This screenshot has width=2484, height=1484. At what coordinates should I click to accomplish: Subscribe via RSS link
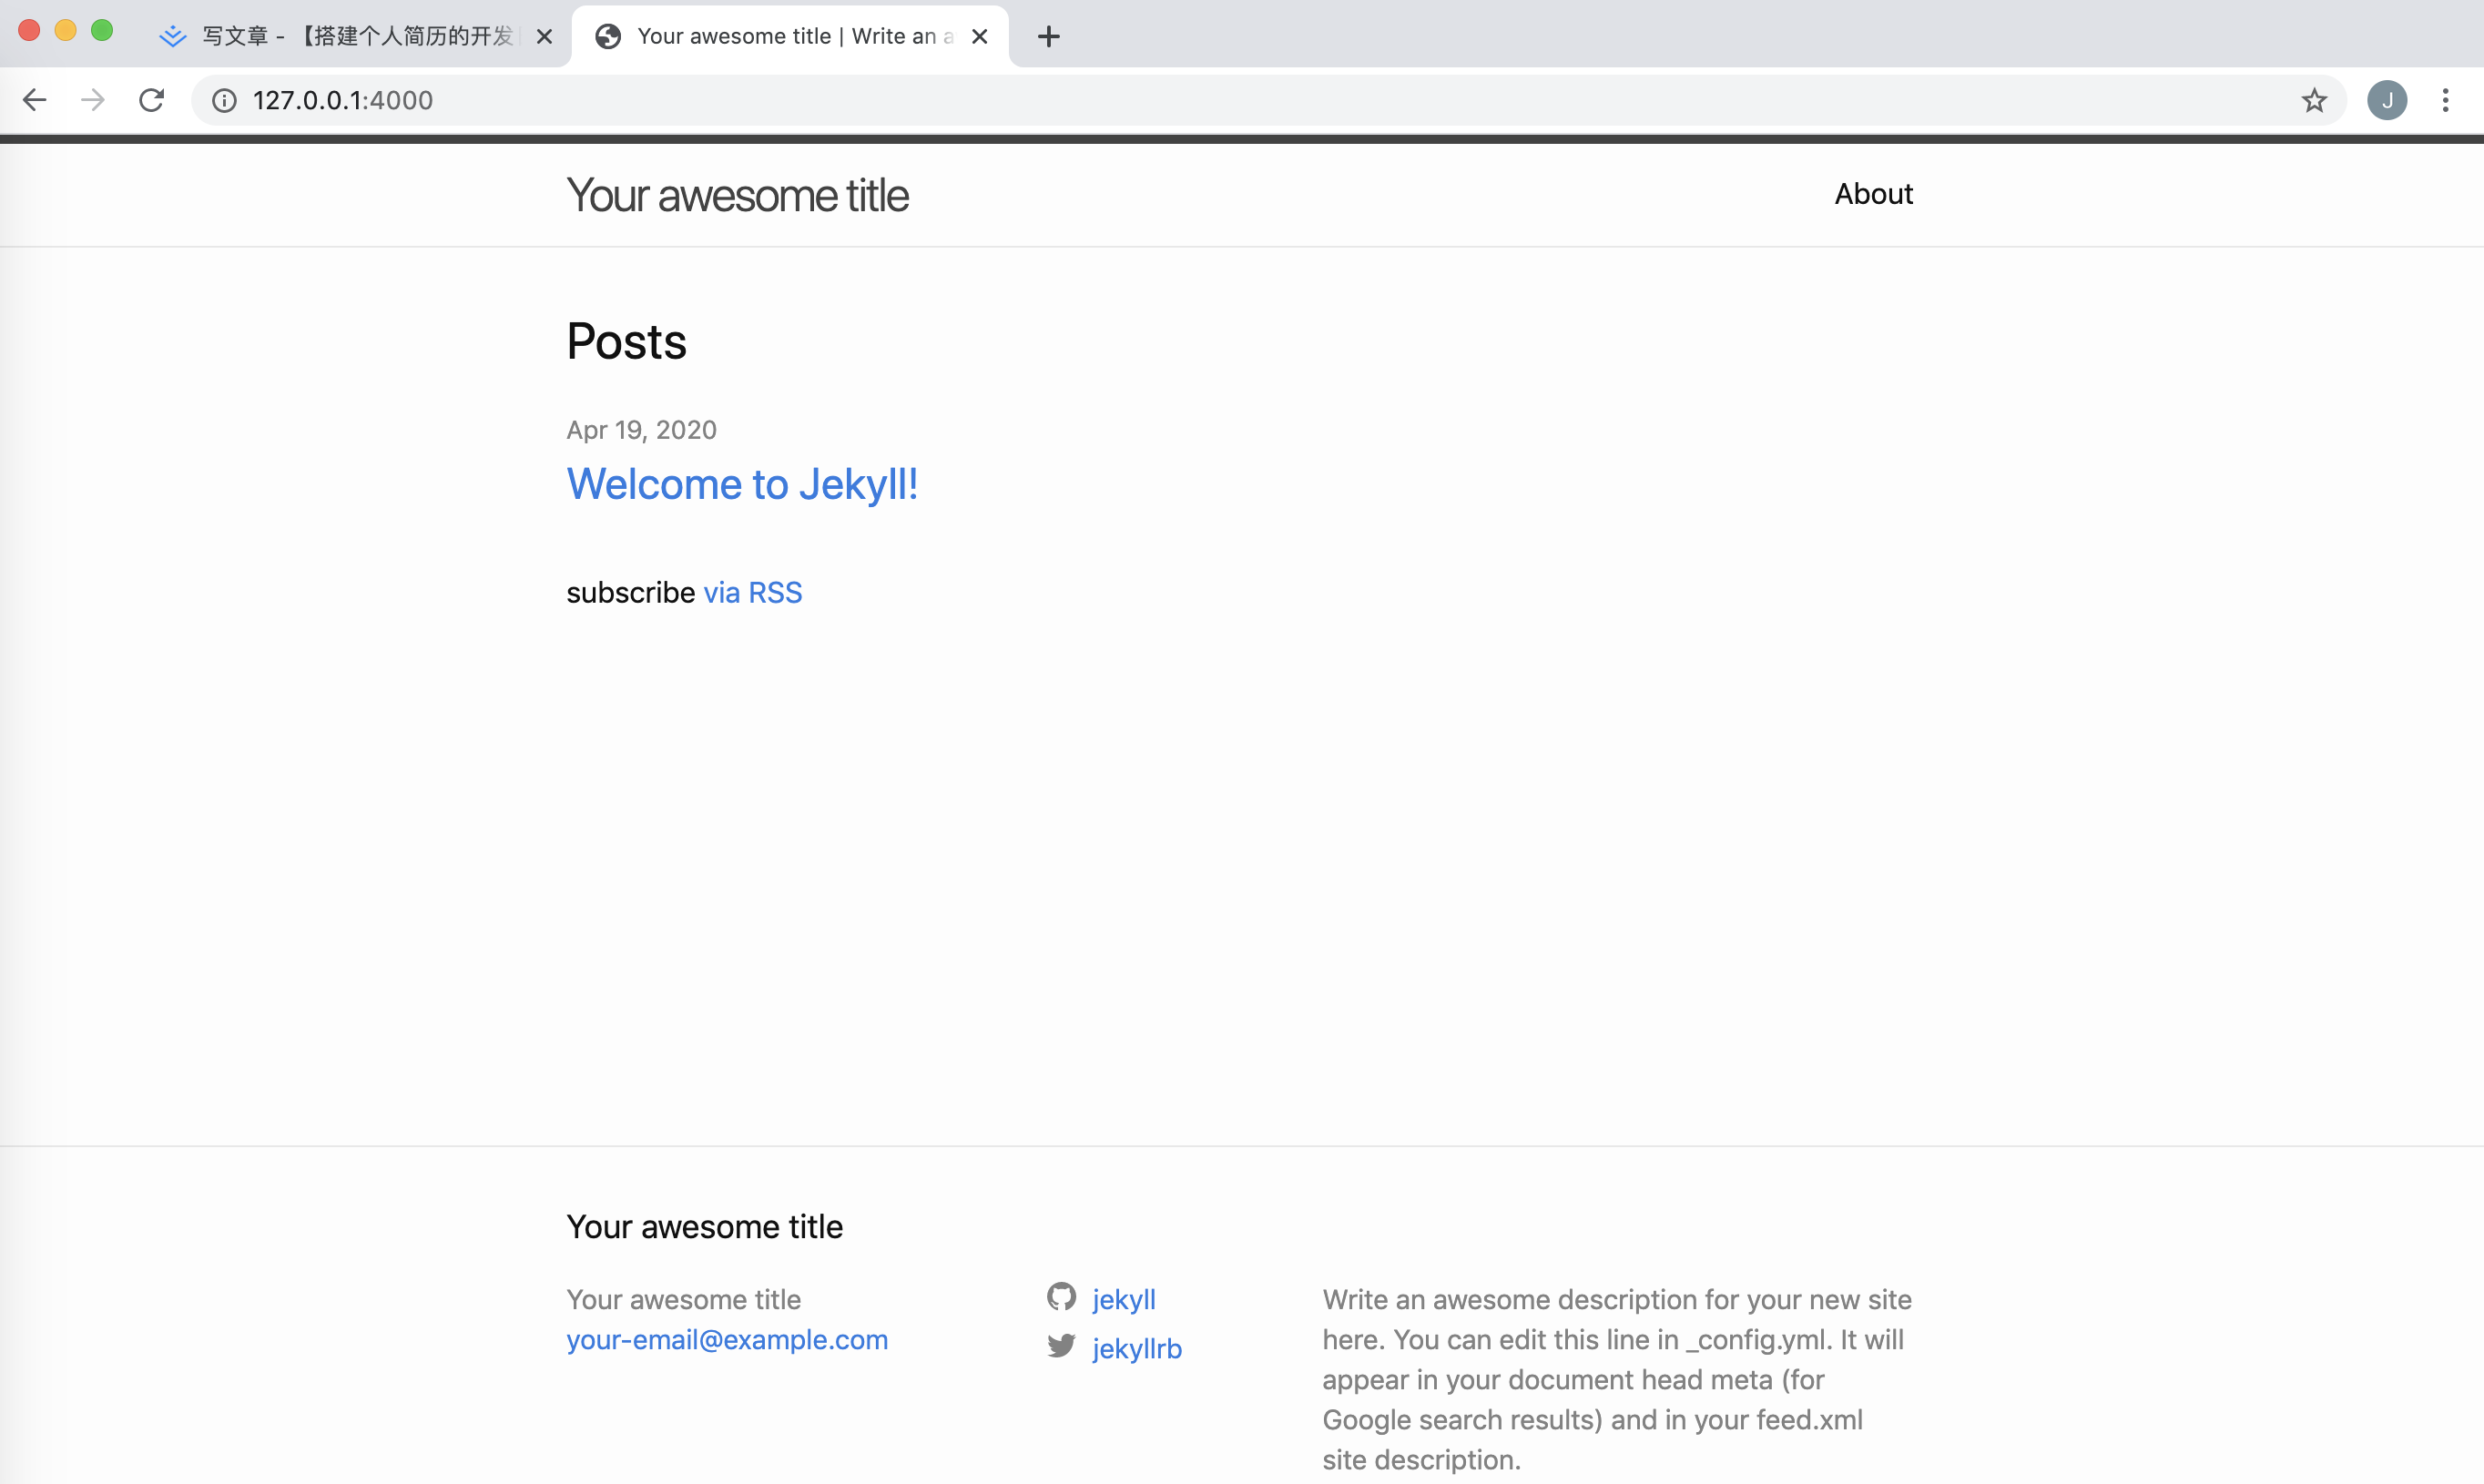(752, 593)
